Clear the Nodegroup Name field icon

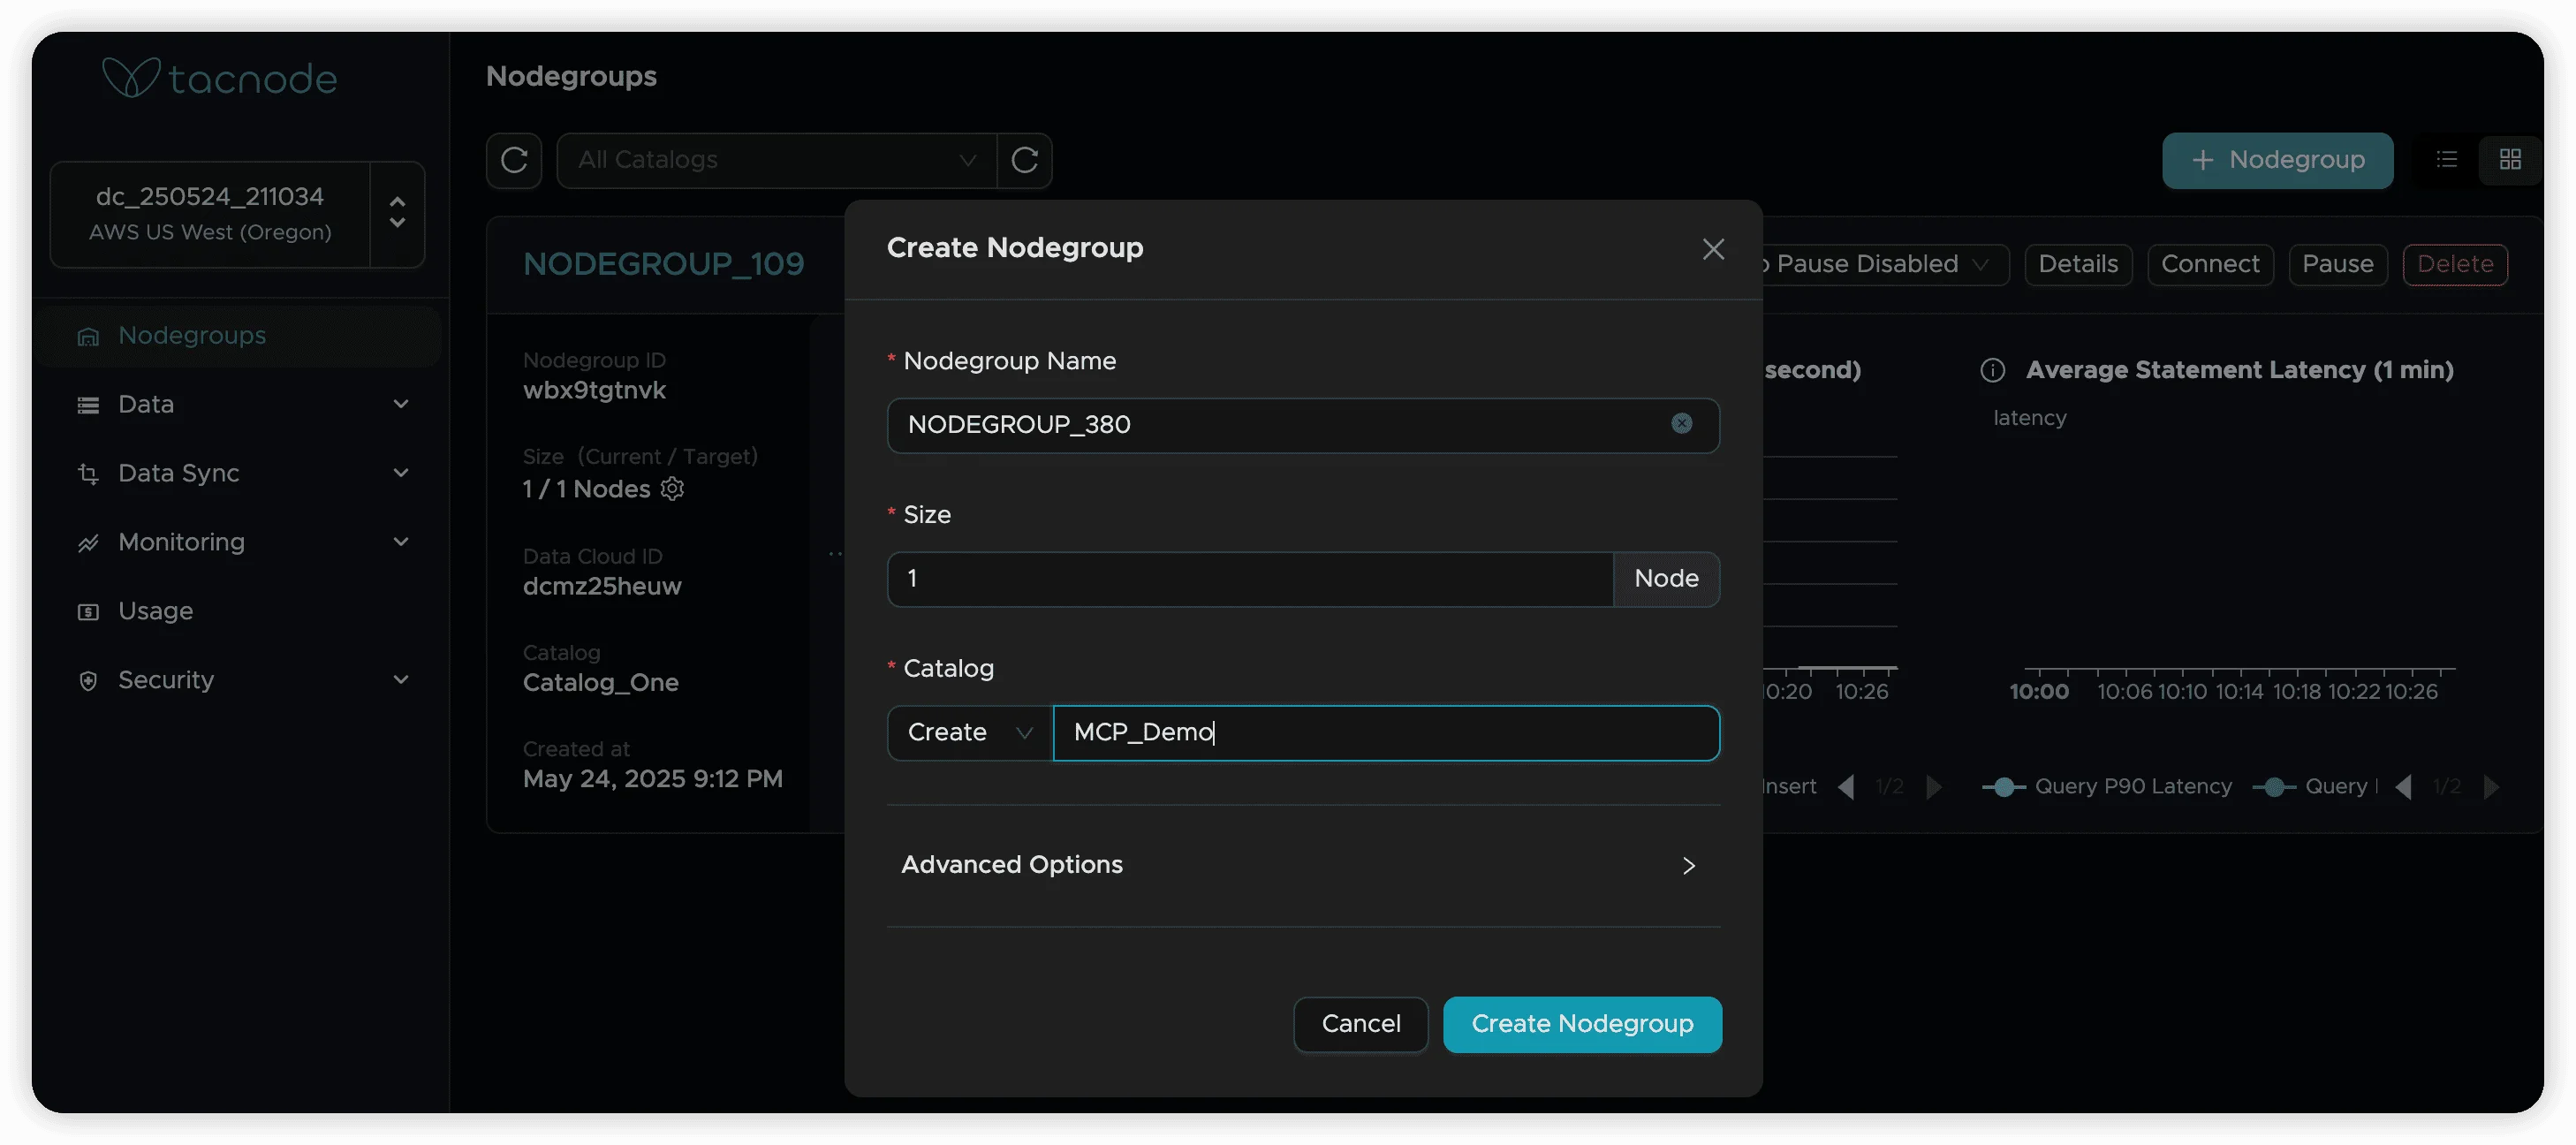(x=1681, y=424)
